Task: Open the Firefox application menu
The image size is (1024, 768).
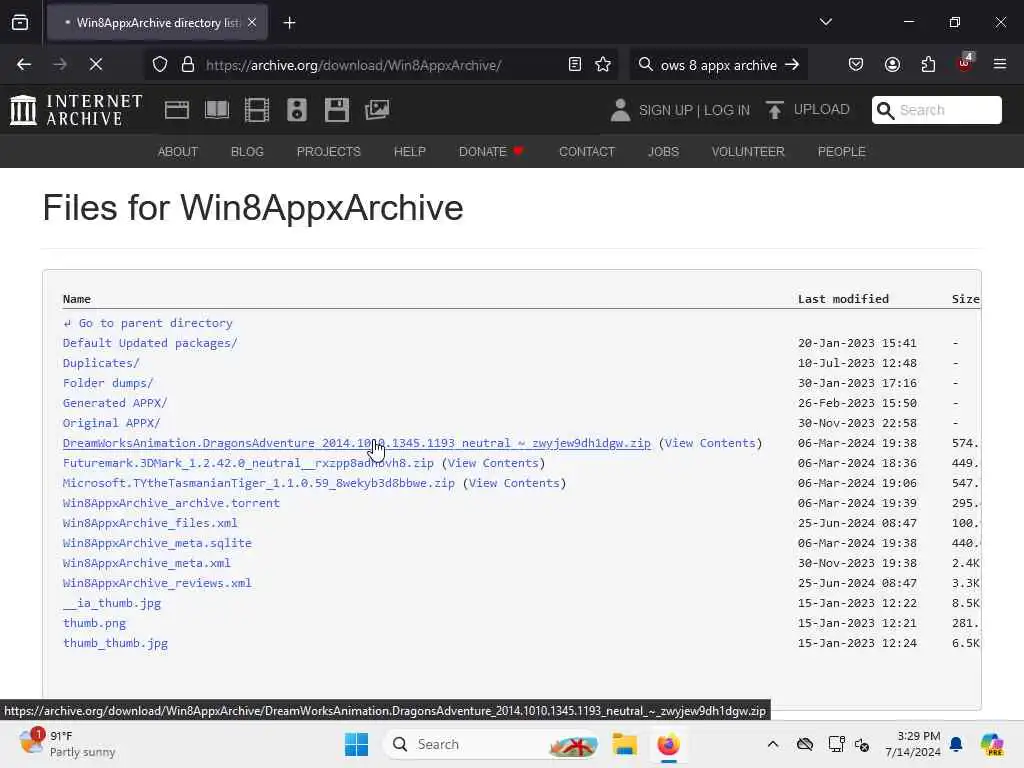Action: coord(1000,64)
